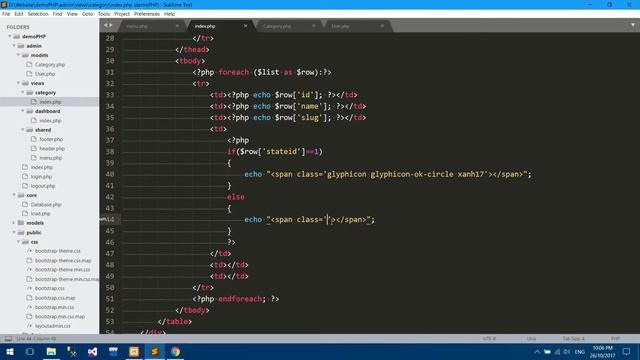Open bootstrap.css file

[x=50, y=288]
